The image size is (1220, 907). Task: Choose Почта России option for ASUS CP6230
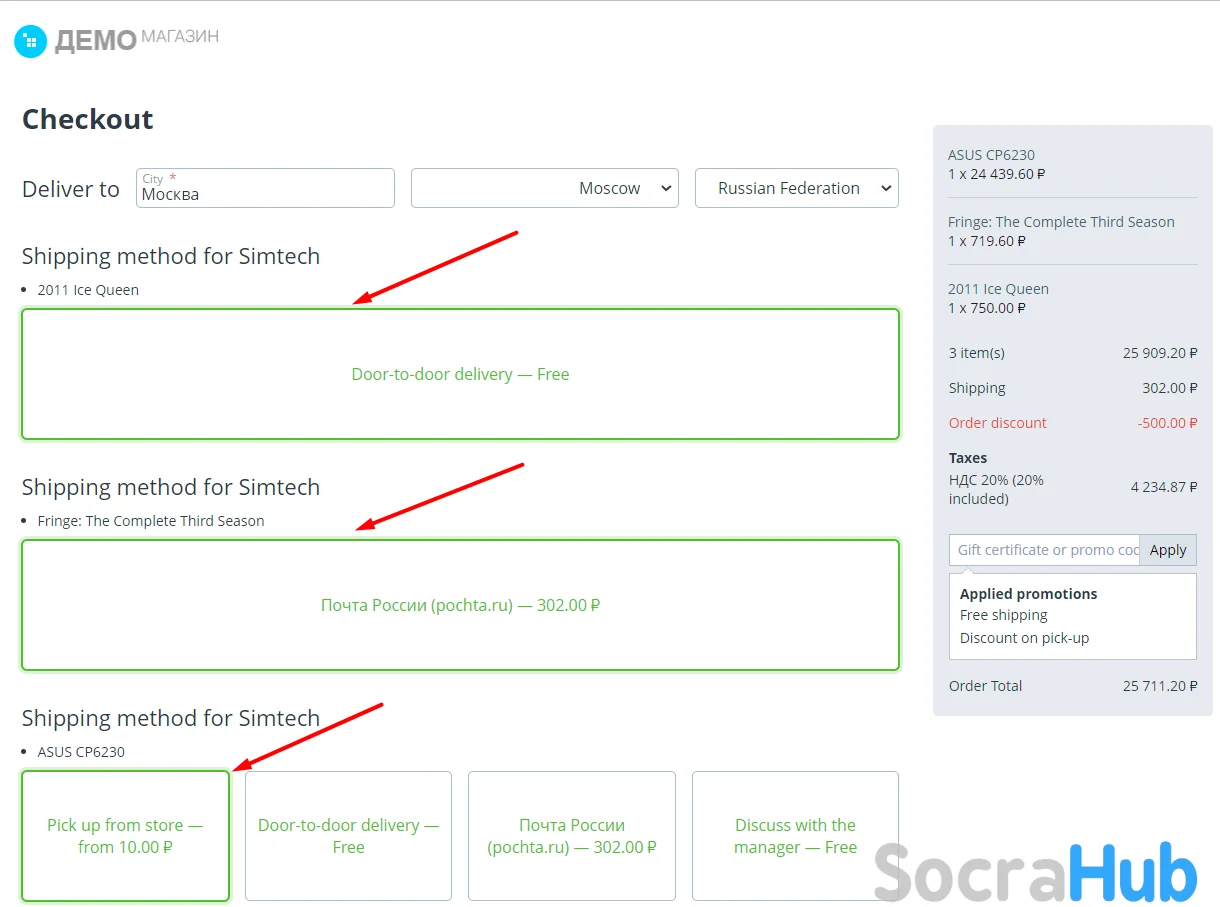click(572, 836)
